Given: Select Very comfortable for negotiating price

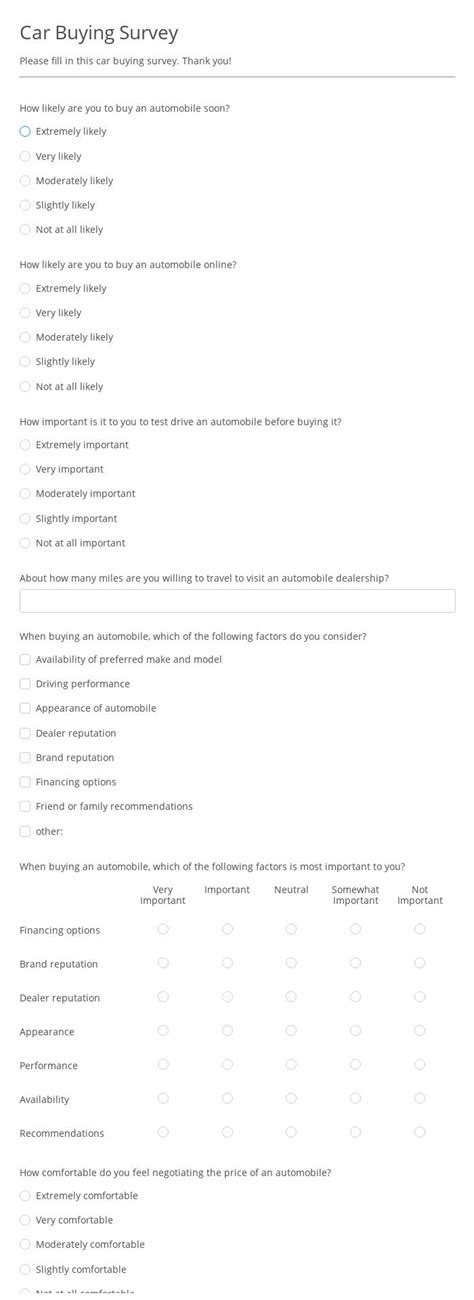Looking at the screenshot, I should [x=25, y=1220].
